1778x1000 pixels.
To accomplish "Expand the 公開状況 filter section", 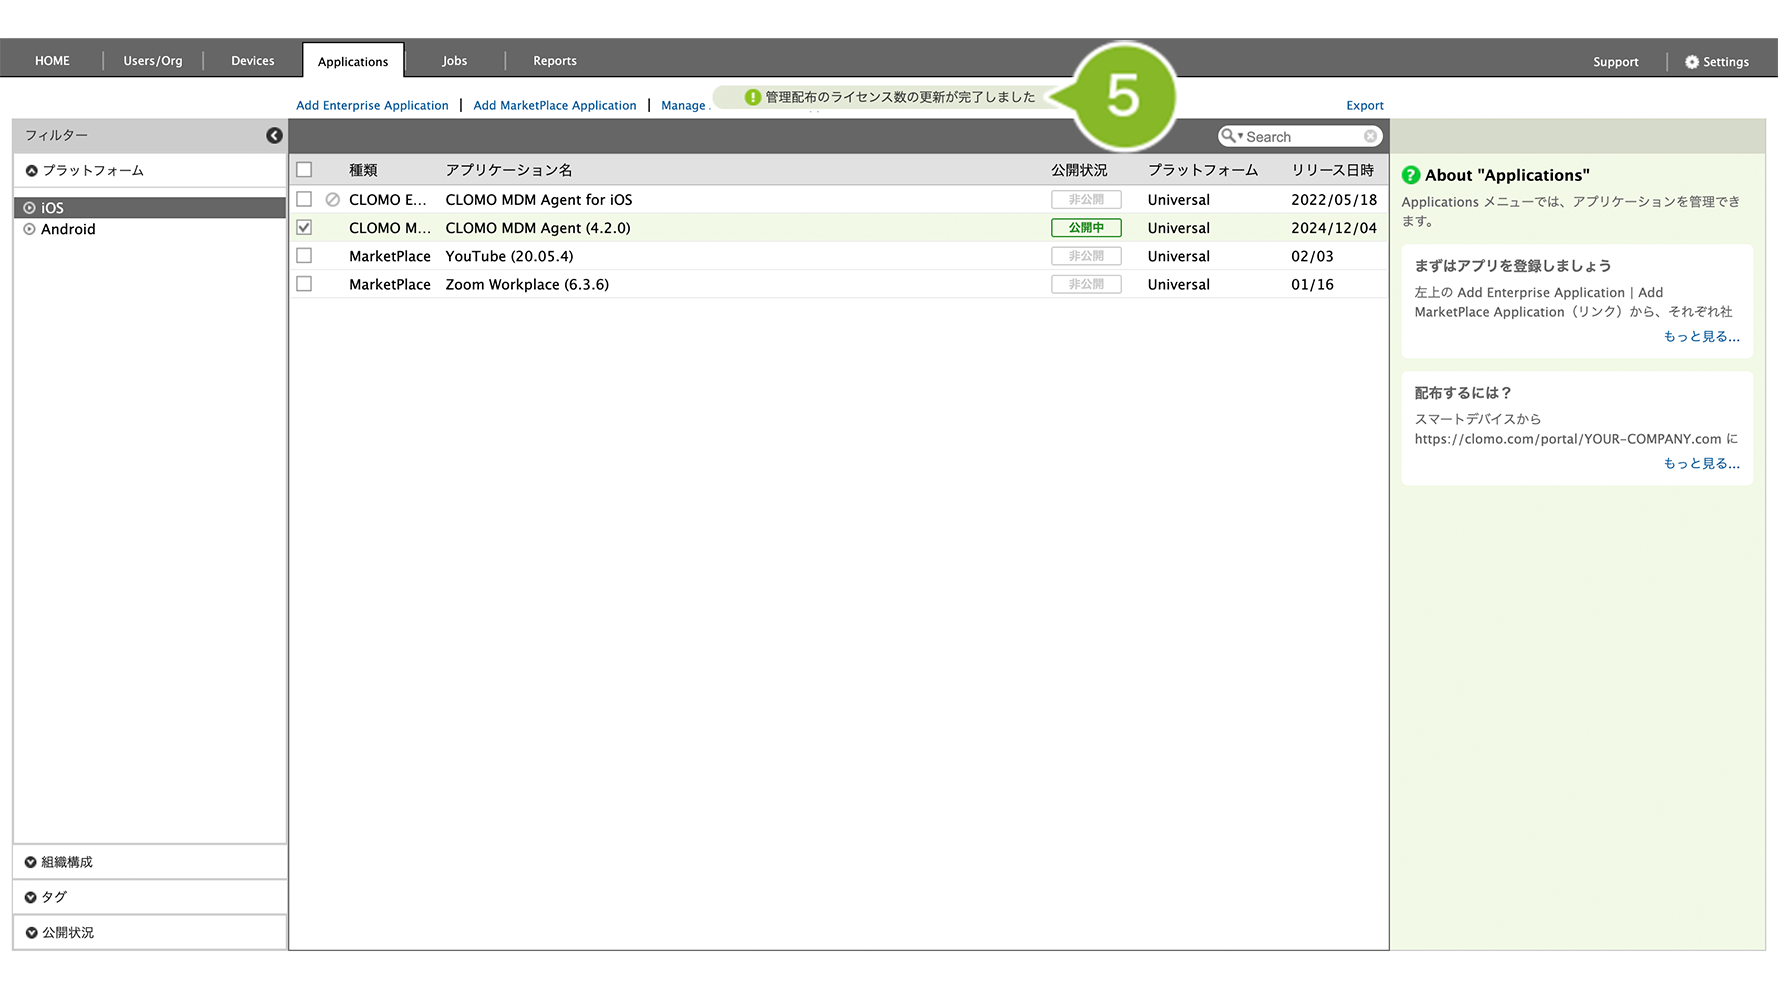I will point(67,932).
